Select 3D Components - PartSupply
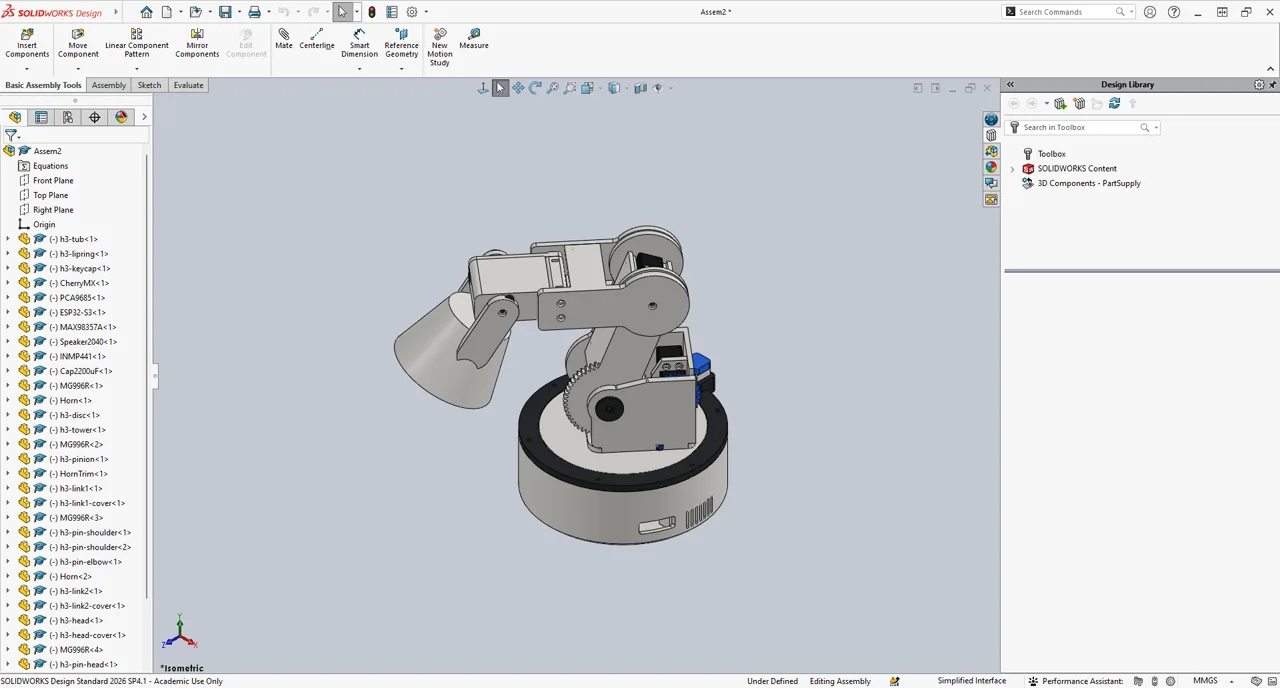The width and height of the screenshot is (1280, 688). click(x=1089, y=183)
